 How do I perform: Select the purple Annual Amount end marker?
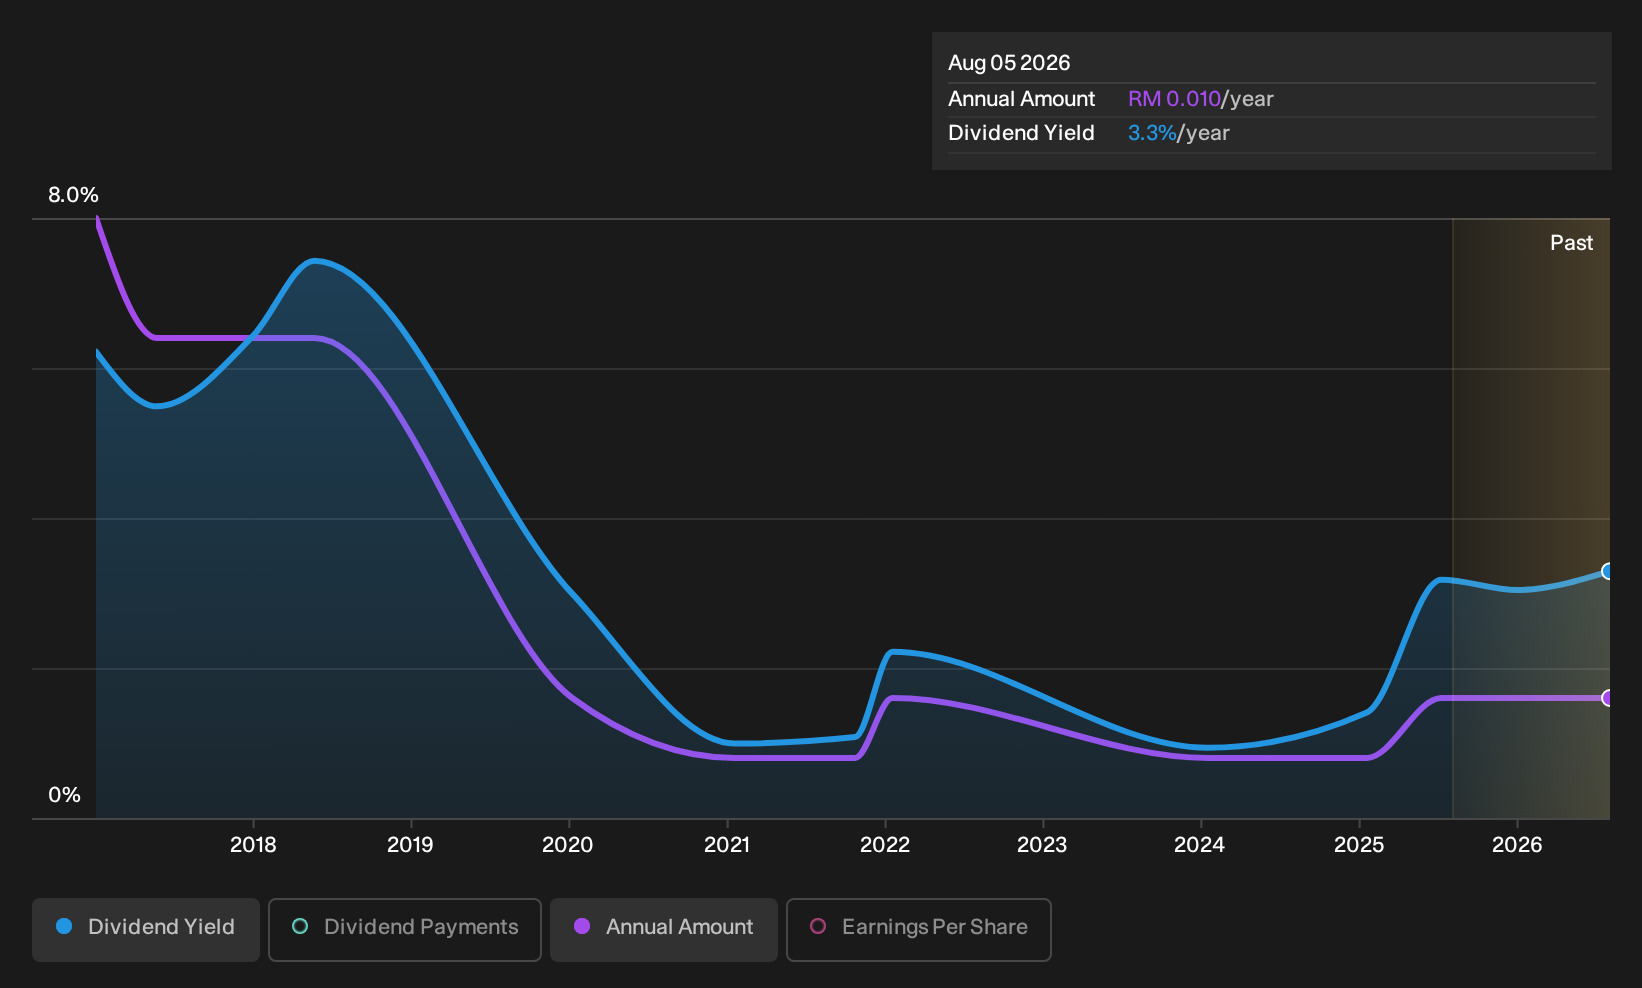tap(1607, 698)
